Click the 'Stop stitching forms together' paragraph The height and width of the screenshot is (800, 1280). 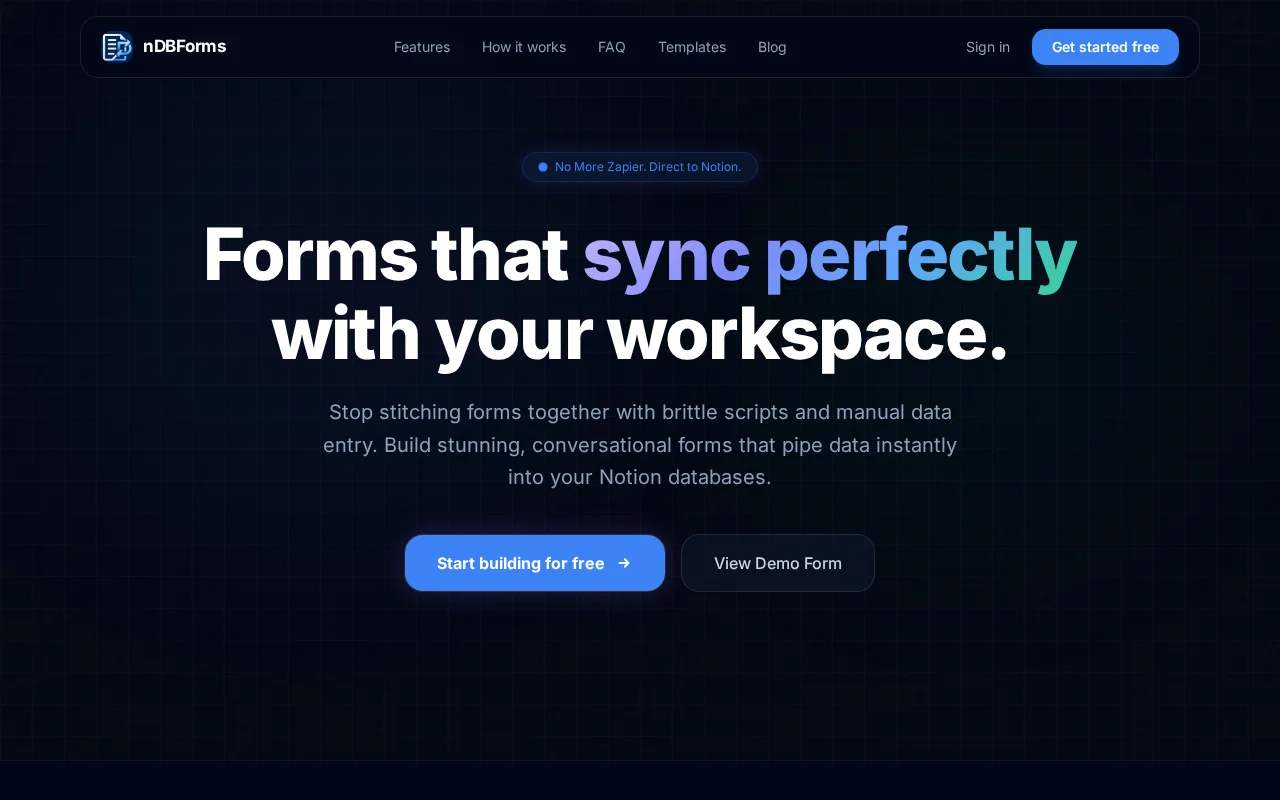pyautogui.click(x=640, y=444)
